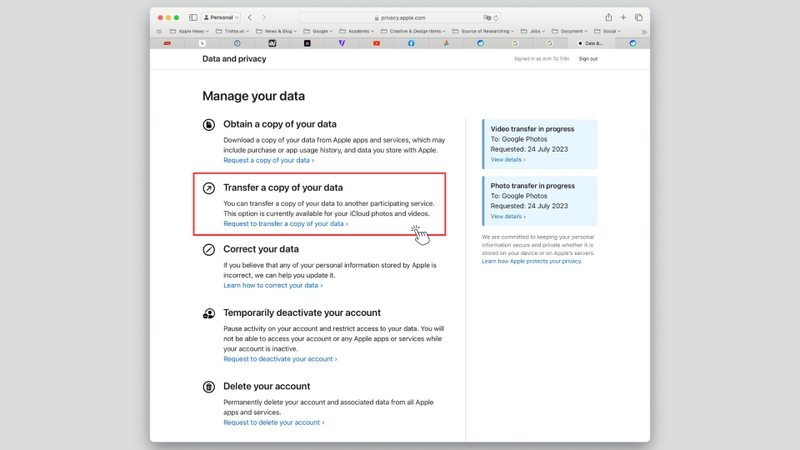Click the privacy.apple.com address bar
Screen dimensions: 800x450
[399, 18]
